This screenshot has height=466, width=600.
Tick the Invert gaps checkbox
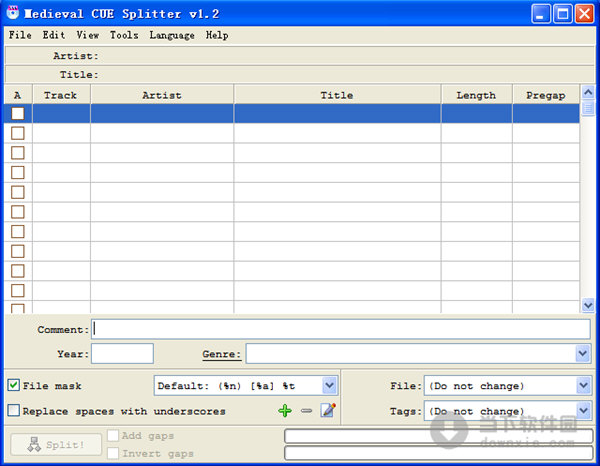coord(113,453)
